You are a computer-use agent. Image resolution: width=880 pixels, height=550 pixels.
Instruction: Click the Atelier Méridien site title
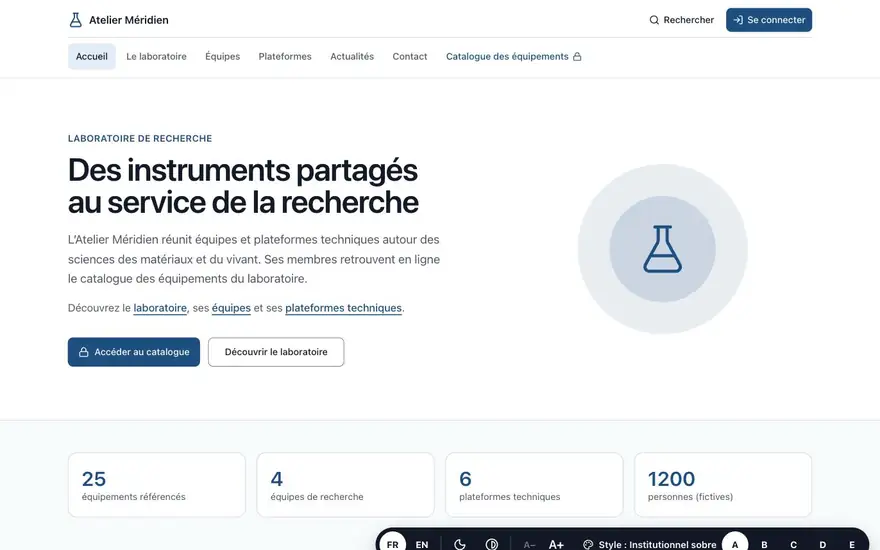(129, 20)
